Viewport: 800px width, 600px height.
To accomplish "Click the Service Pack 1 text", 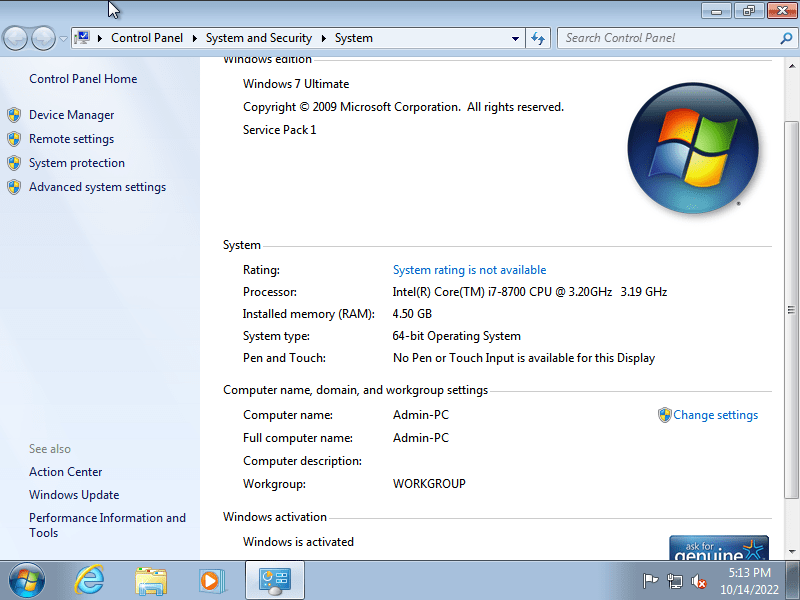I will pyautogui.click(x=280, y=130).
